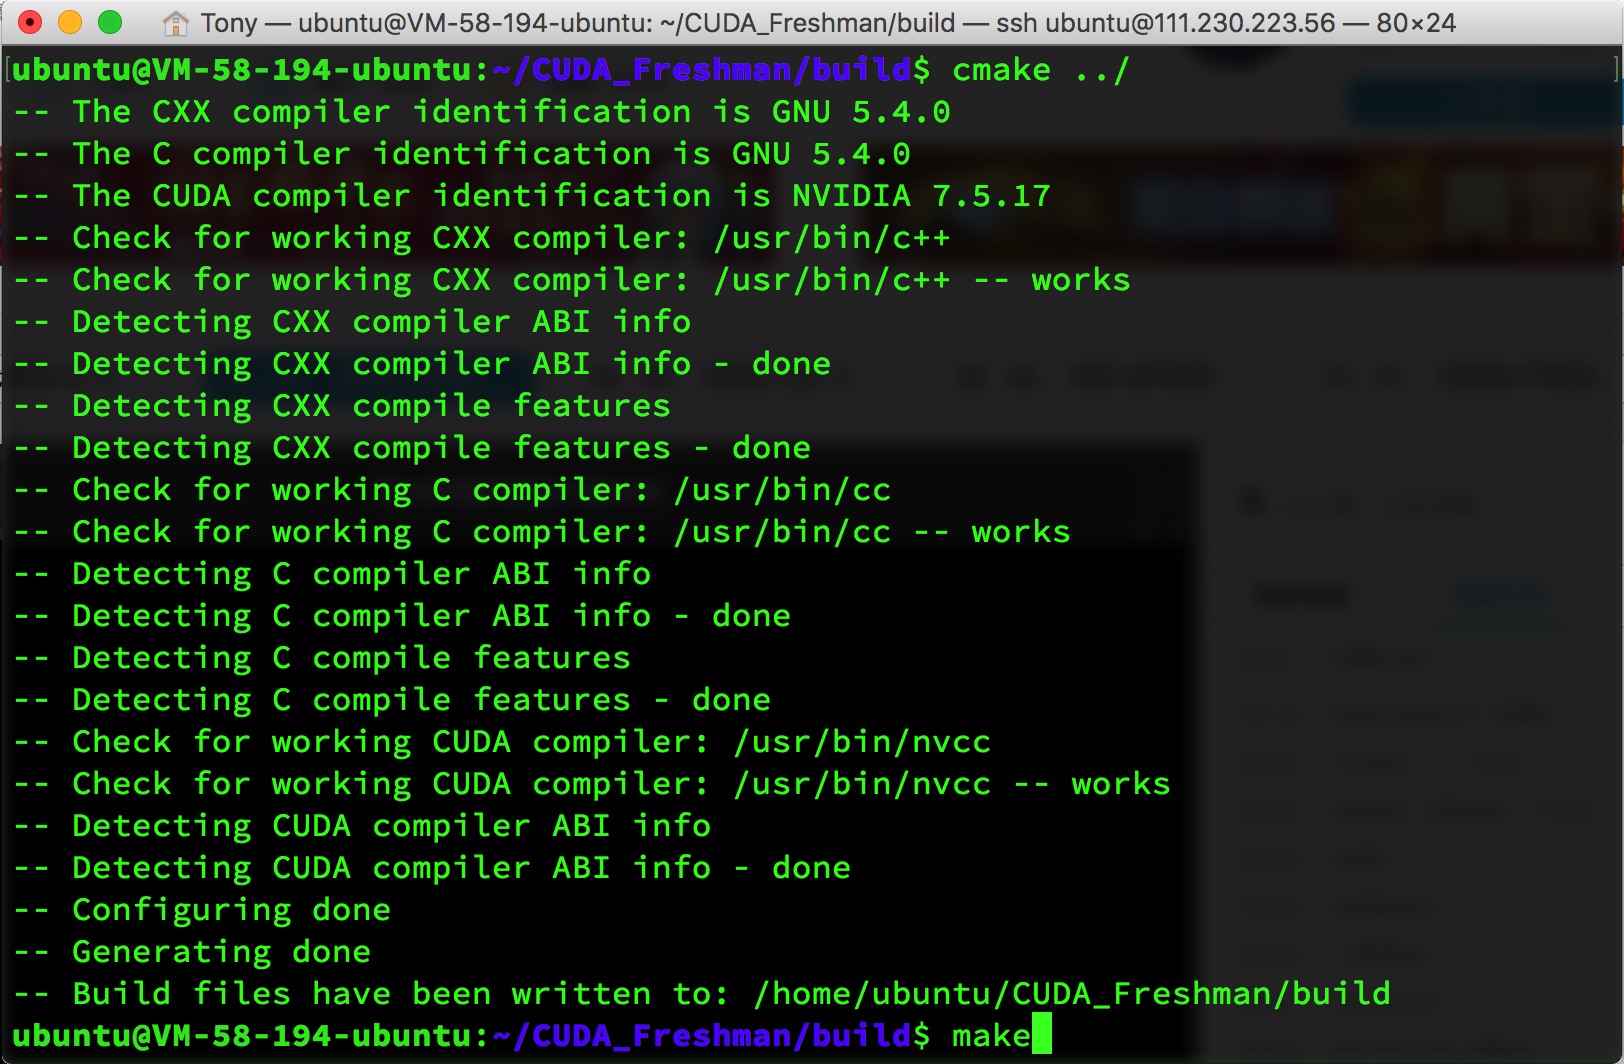Click the 'Generating done' output line
This screenshot has width=1624, height=1064.
(220, 952)
